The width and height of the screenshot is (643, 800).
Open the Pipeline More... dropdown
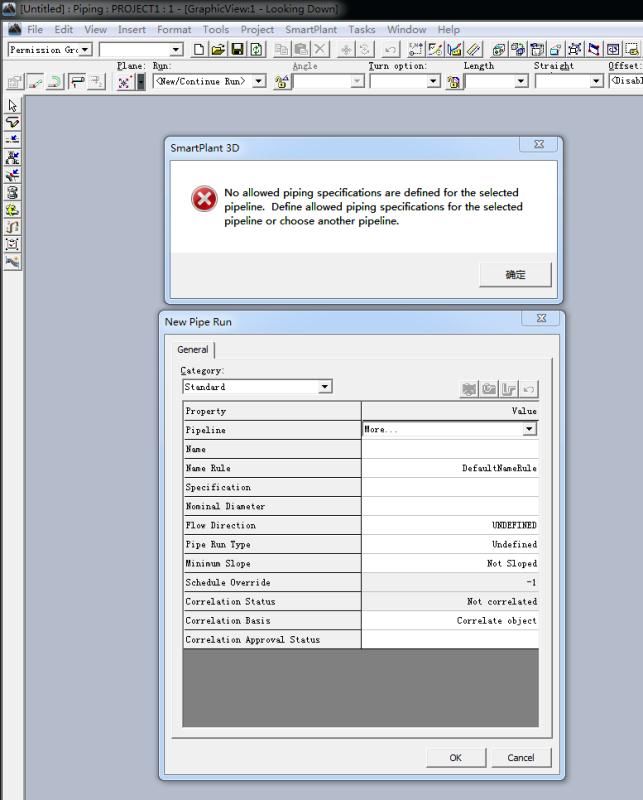(529, 429)
